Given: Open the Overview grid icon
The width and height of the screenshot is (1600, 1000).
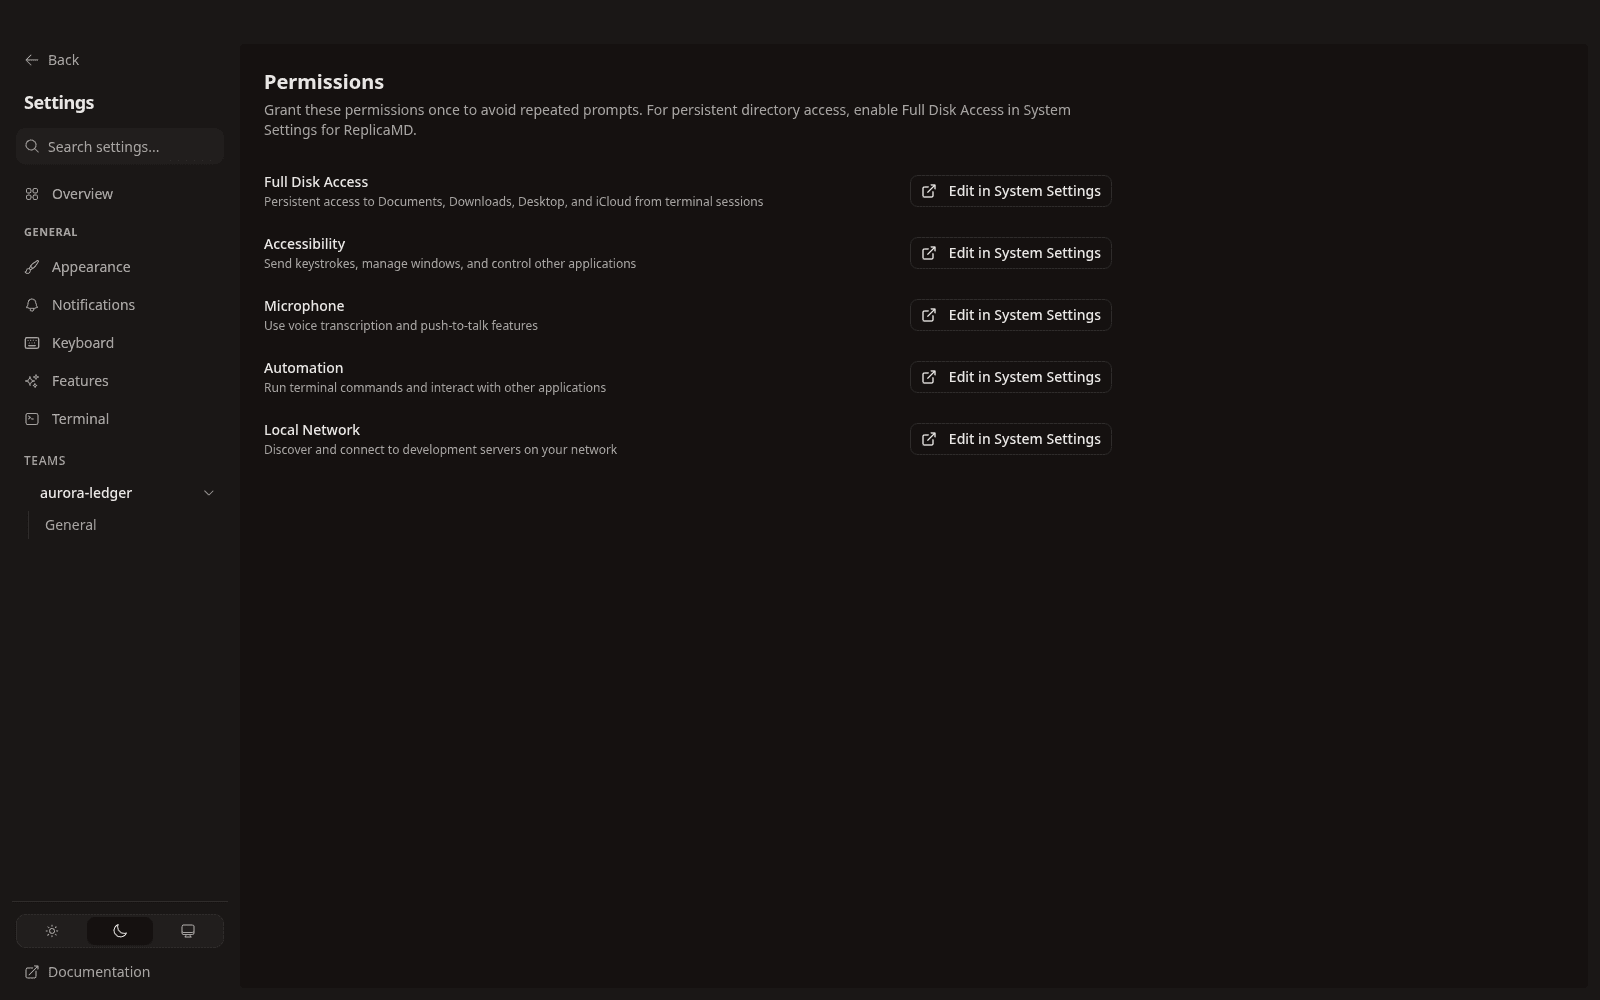Looking at the screenshot, I should tap(32, 194).
